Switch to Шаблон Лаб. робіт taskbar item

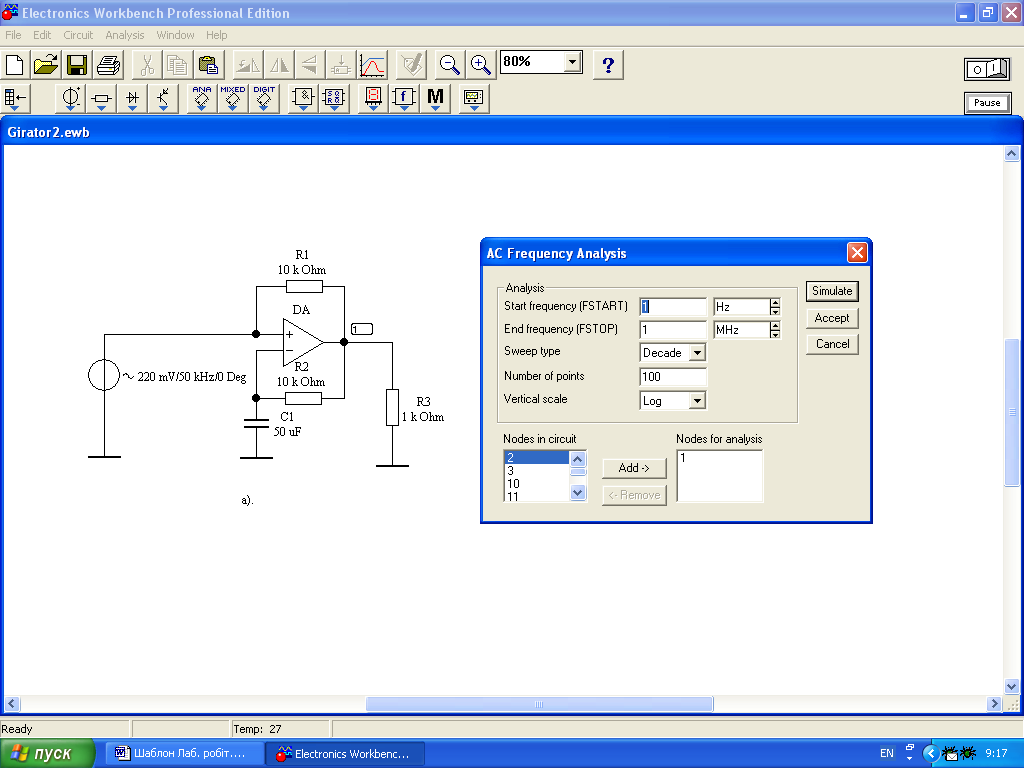coord(183,754)
